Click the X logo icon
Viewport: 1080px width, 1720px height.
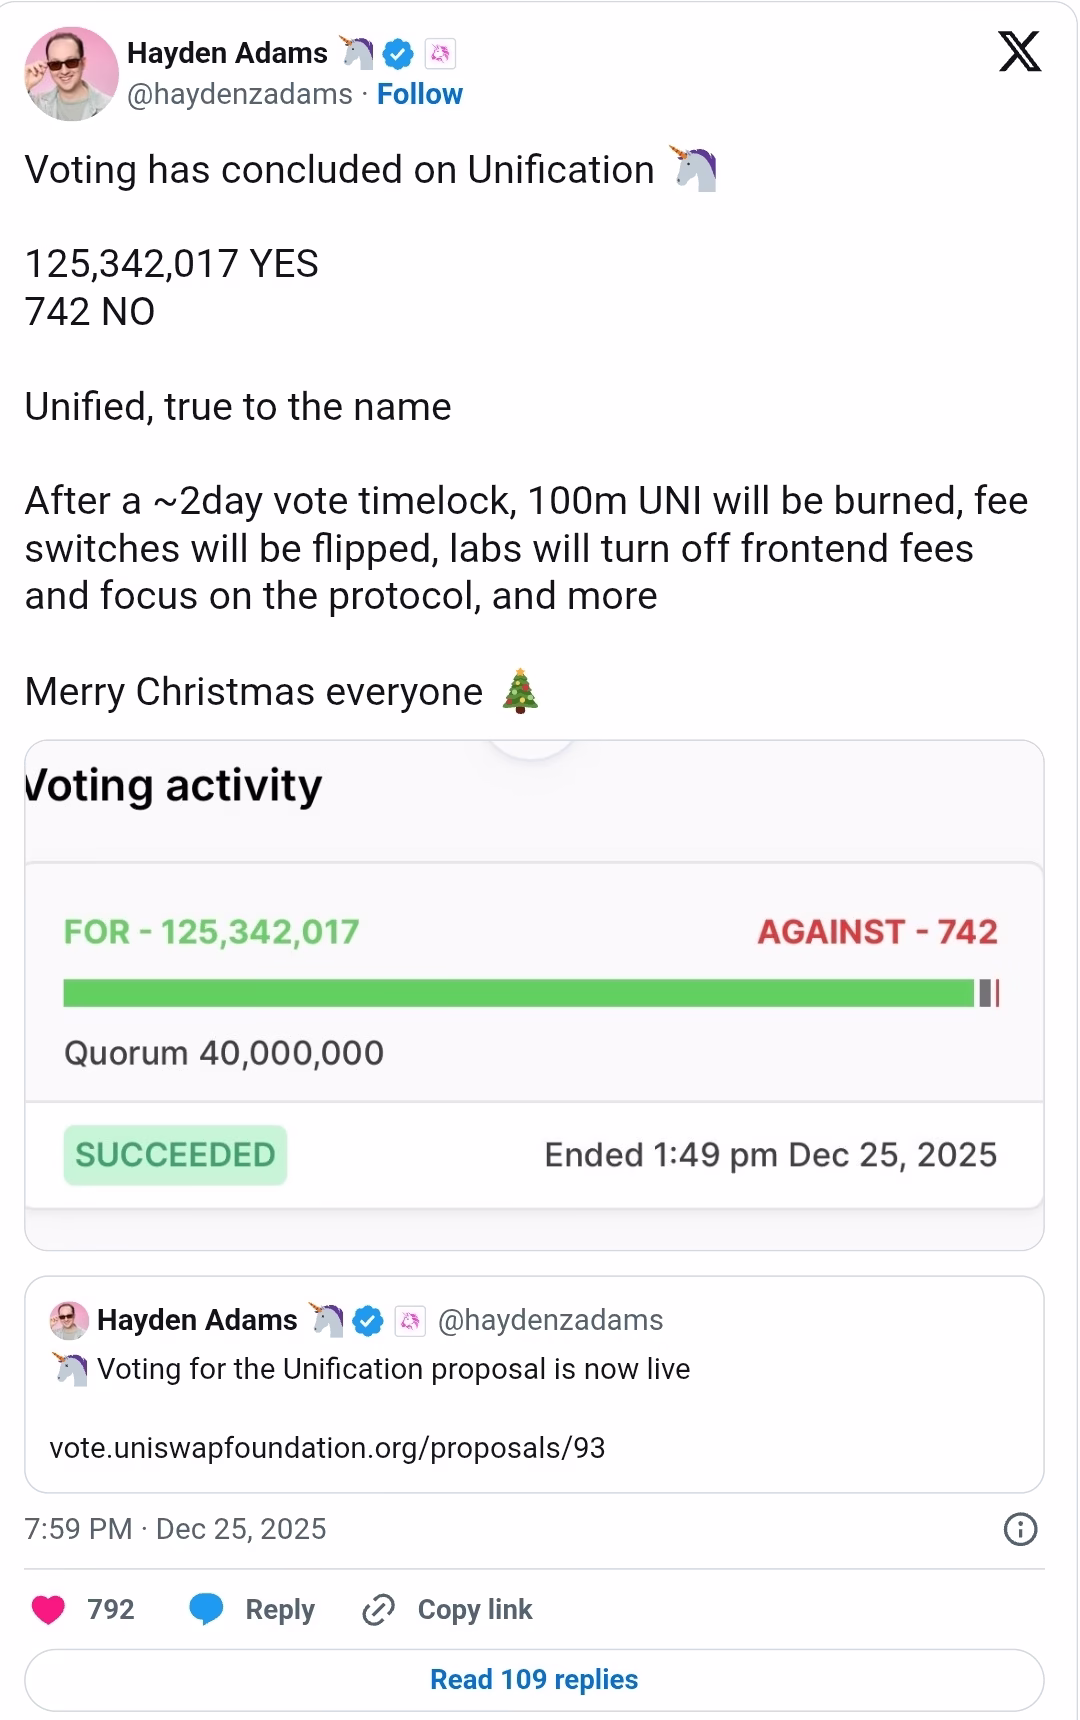1019,52
